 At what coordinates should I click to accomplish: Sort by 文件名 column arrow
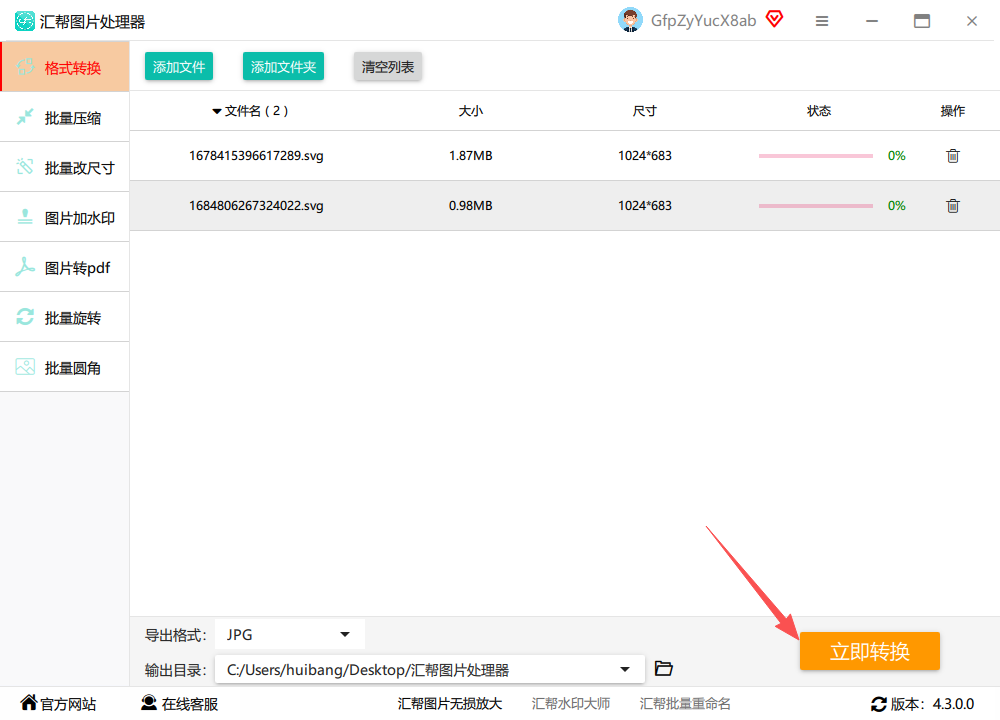[216, 112]
